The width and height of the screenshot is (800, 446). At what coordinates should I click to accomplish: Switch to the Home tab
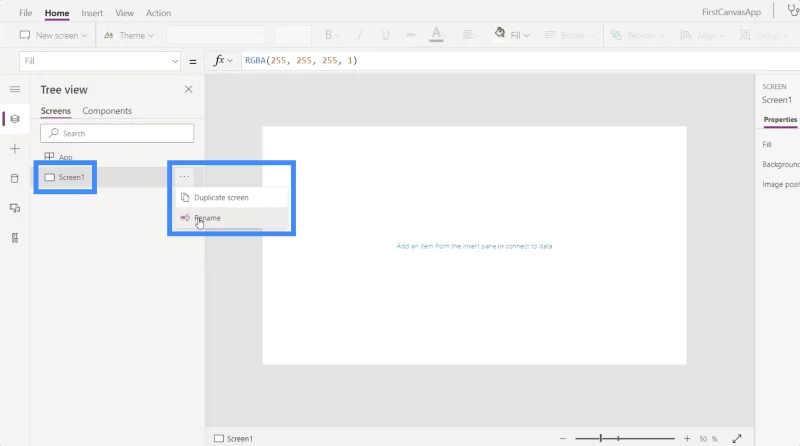(57, 13)
